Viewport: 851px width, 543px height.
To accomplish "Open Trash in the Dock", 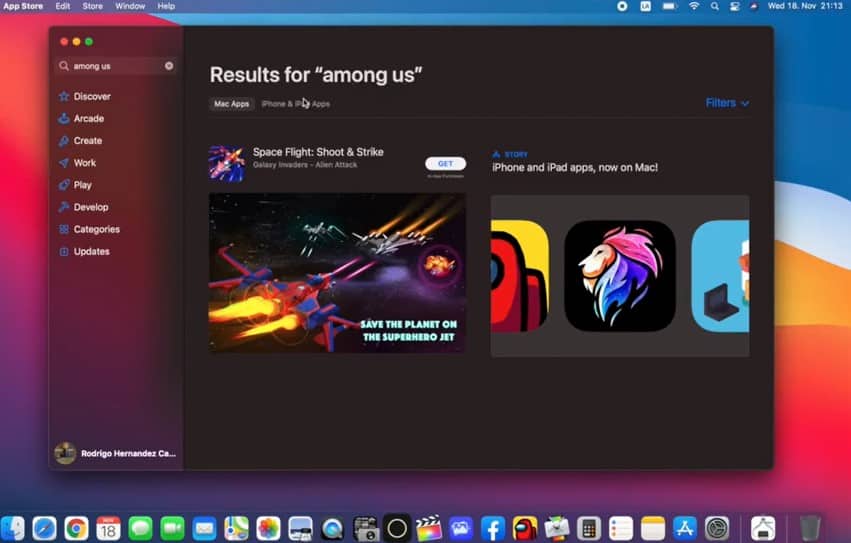I will (x=810, y=528).
